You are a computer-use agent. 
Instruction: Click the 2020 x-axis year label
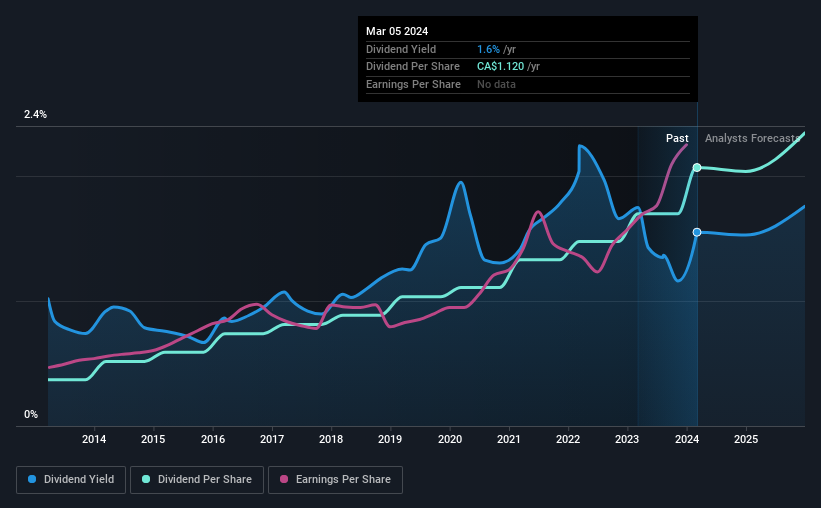pyautogui.click(x=450, y=439)
